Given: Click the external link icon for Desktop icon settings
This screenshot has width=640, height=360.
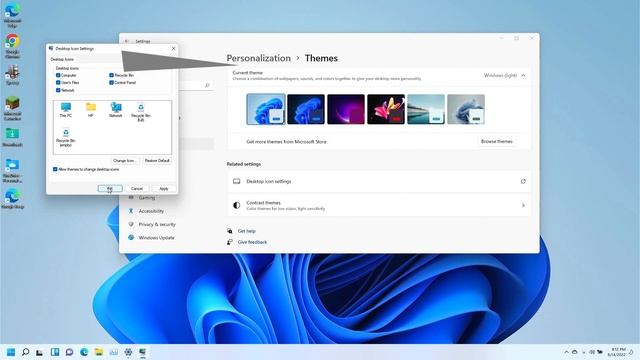Looking at the screenshot, I should click(x=523, y=181).
